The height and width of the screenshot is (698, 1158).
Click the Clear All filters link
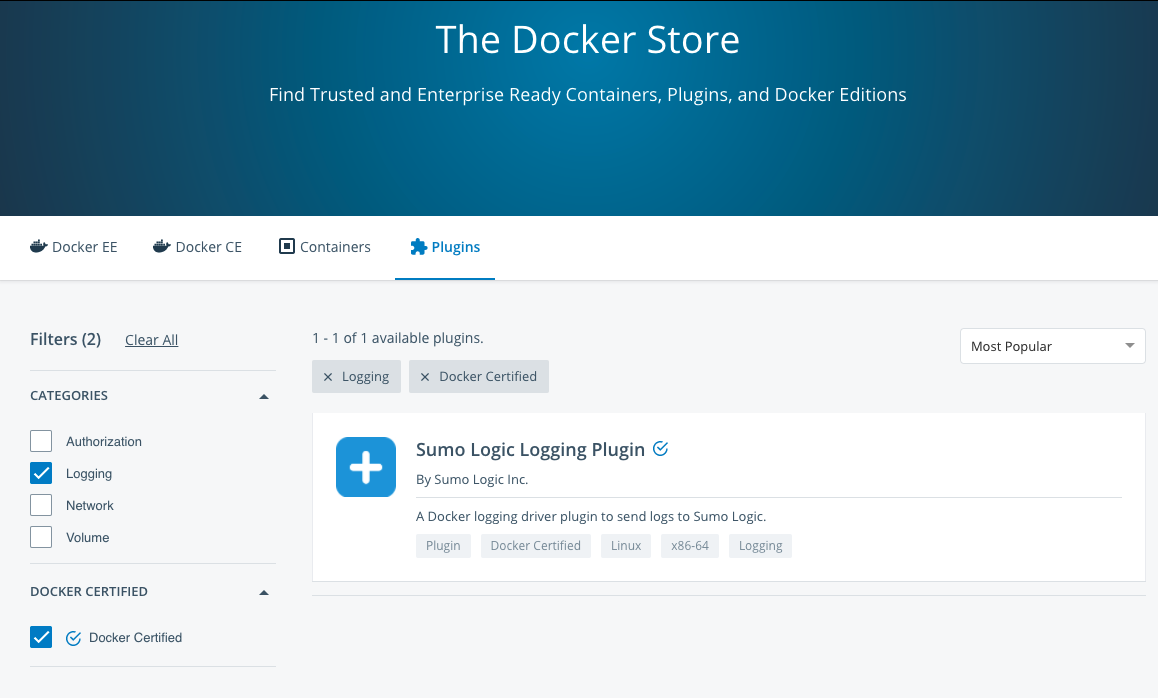(x=151, y=339)
